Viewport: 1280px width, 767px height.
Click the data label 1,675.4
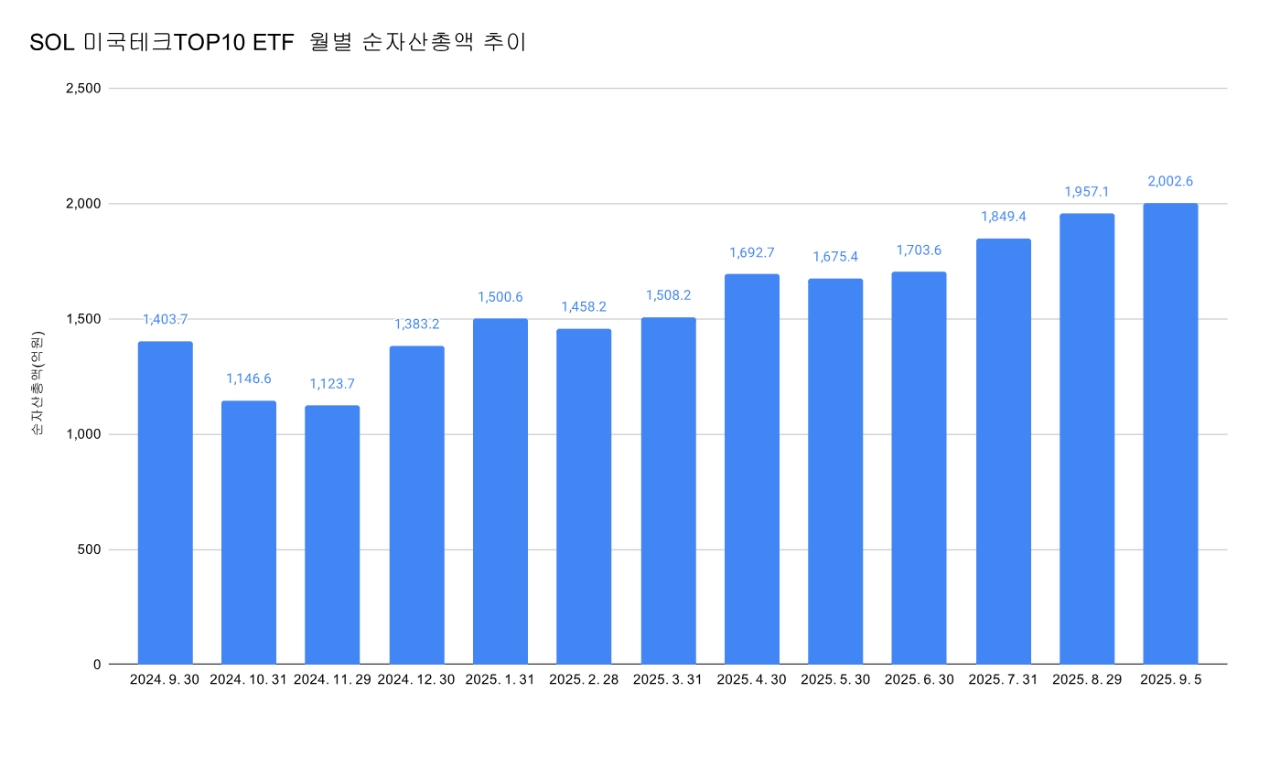835,256
